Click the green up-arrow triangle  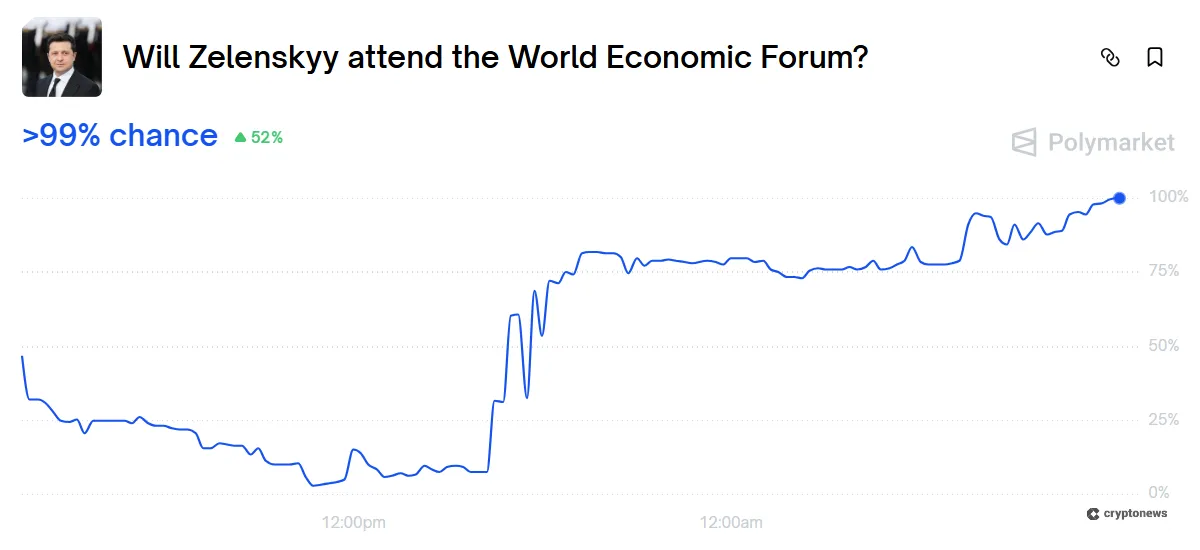click(240, 138)
